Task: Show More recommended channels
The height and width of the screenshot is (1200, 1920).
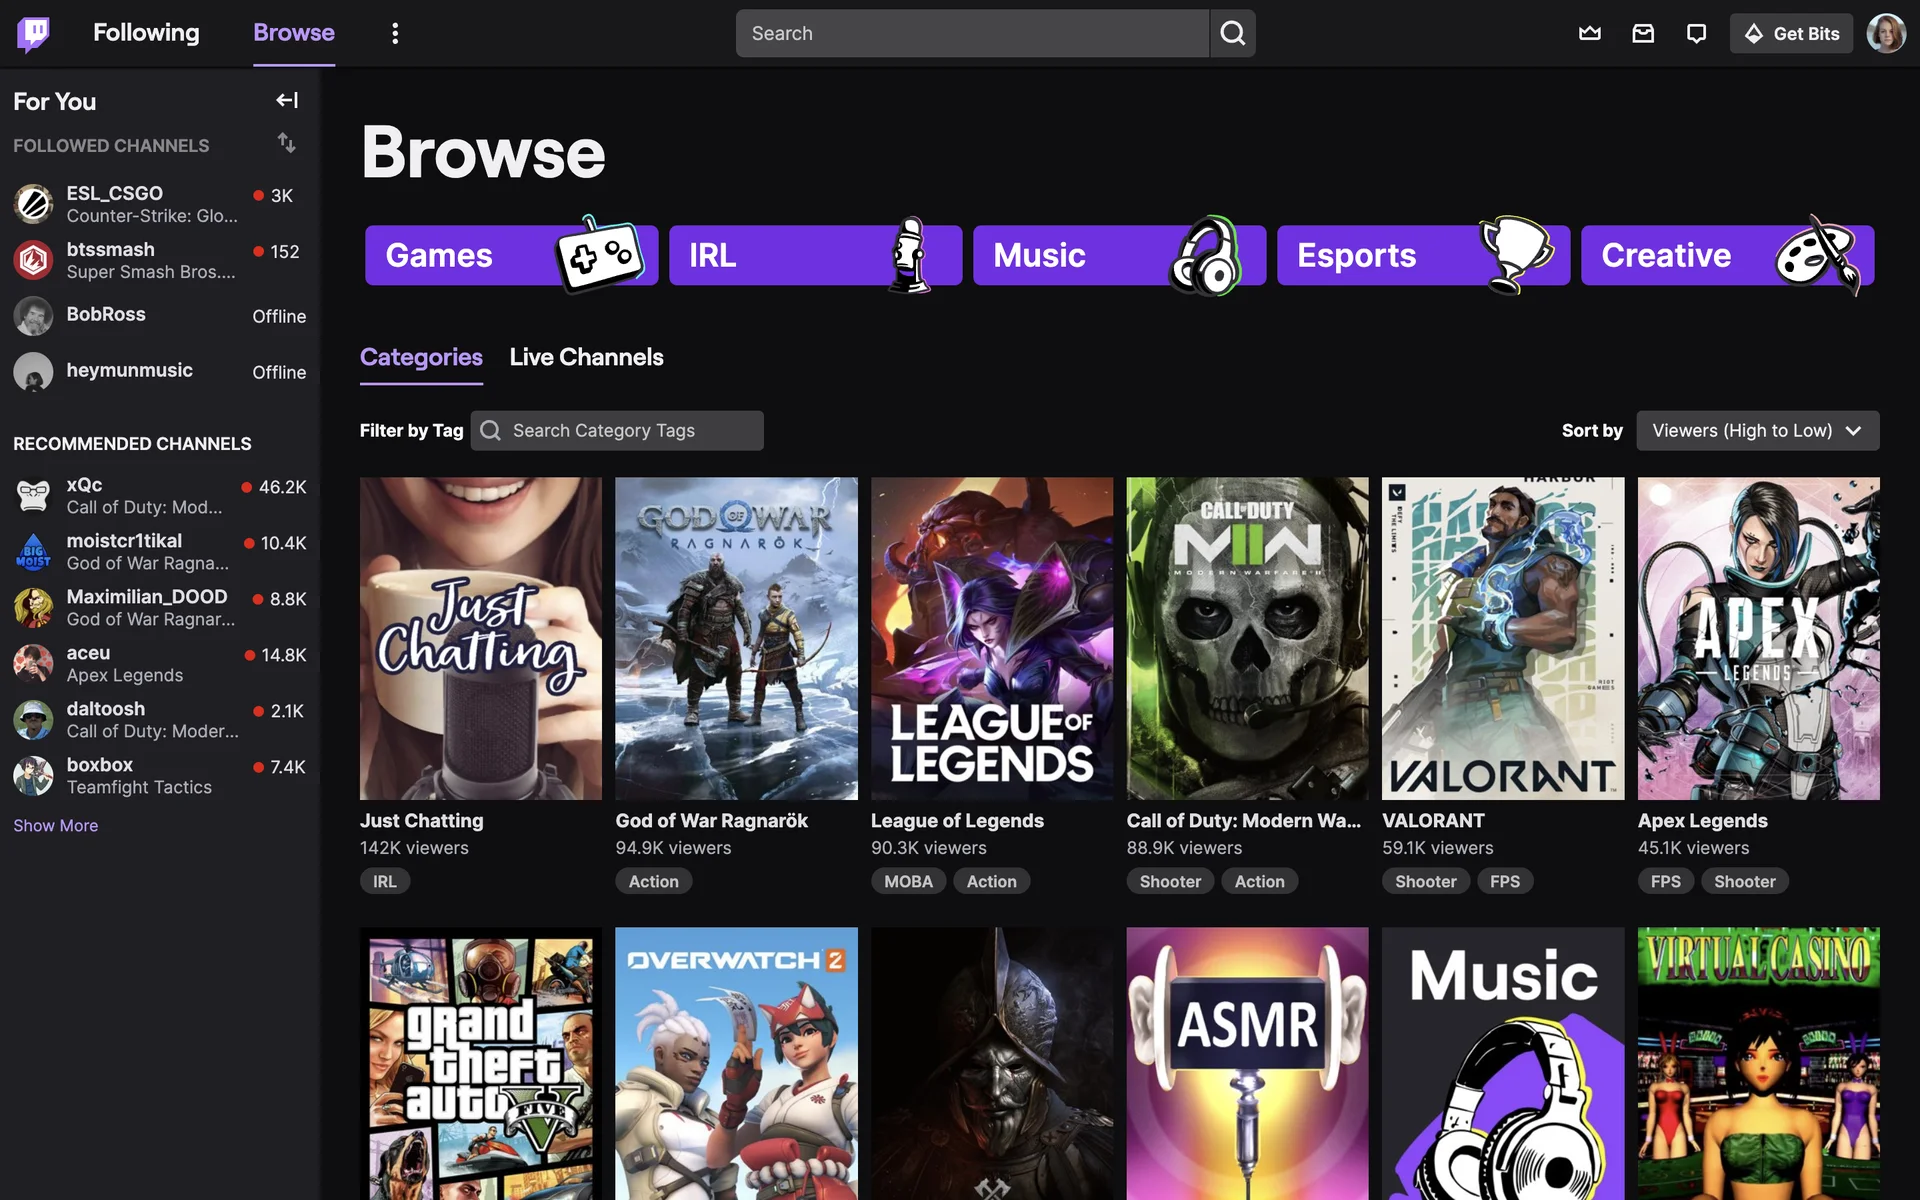Action: coord(55,825)
